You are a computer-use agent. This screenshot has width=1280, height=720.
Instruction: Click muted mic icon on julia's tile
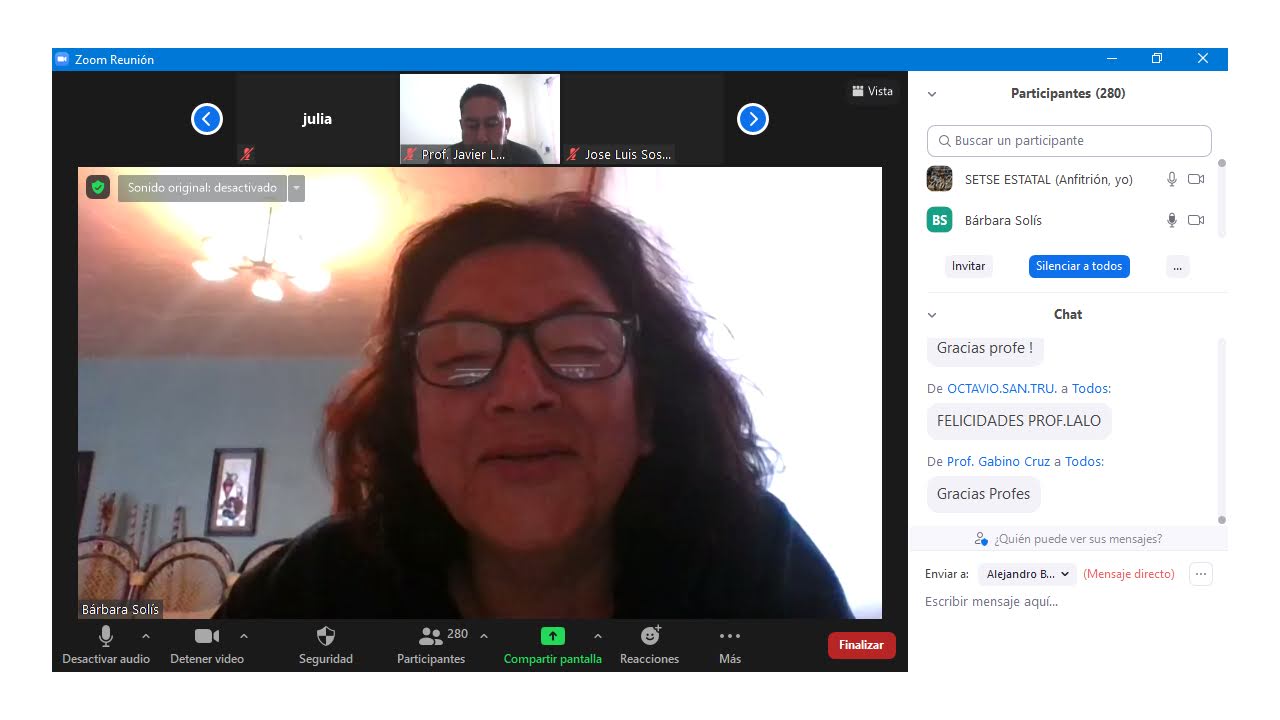247,154
